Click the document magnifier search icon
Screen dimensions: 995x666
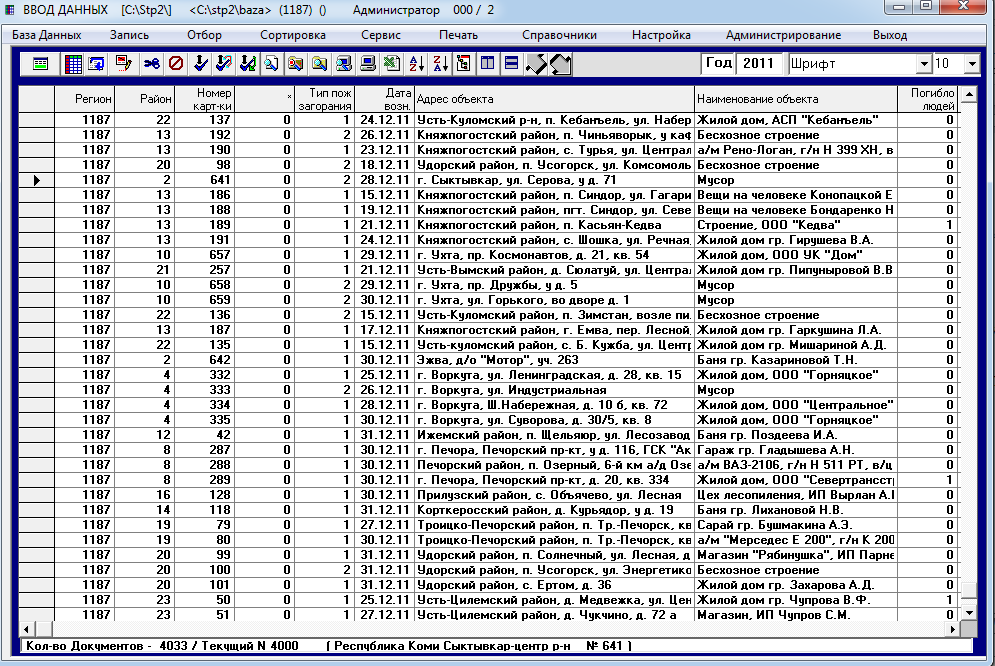[x=272, y=63]
